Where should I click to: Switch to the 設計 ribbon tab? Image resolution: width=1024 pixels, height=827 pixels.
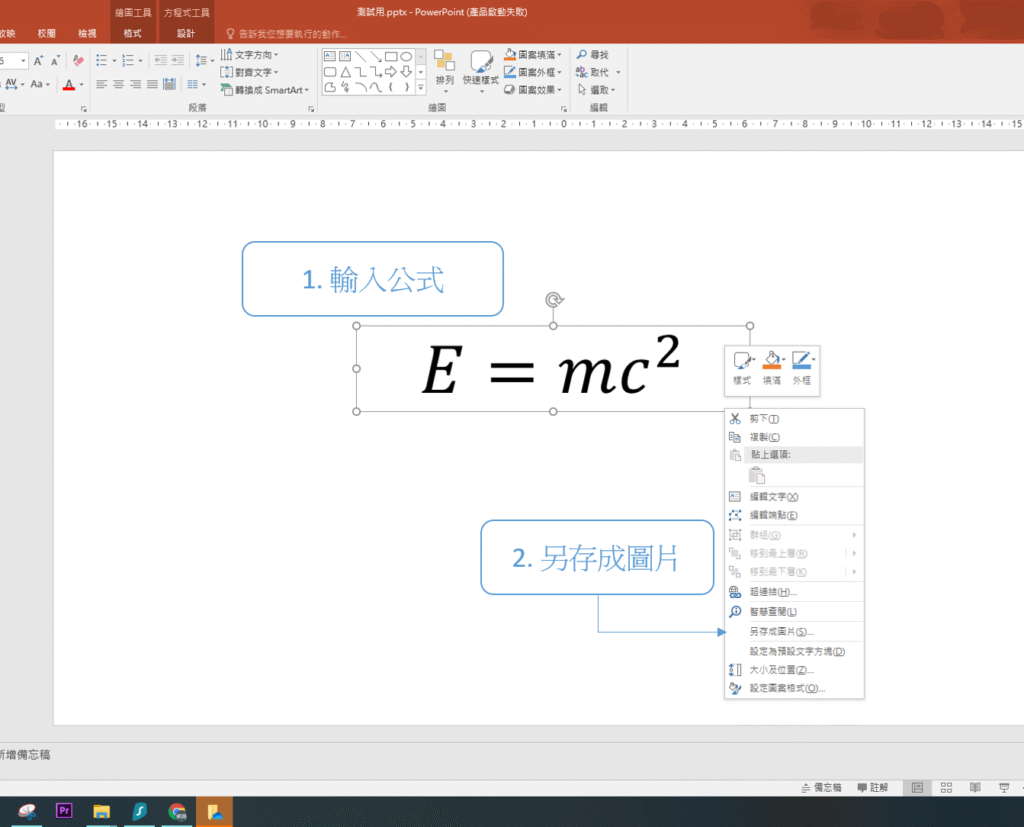(x=186, y=33)
